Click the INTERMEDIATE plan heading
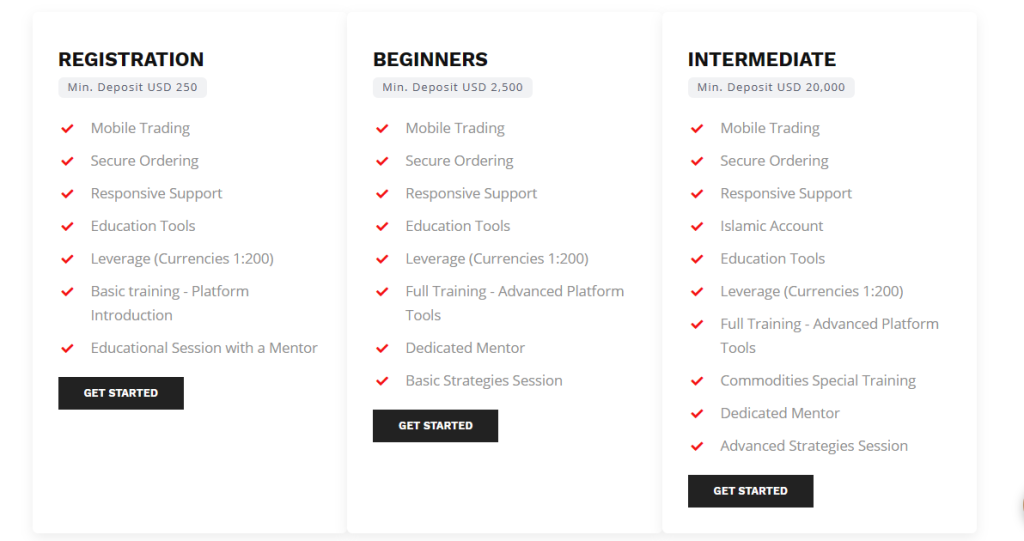This screenshot has width=1024, height=541. pos(761,59)
